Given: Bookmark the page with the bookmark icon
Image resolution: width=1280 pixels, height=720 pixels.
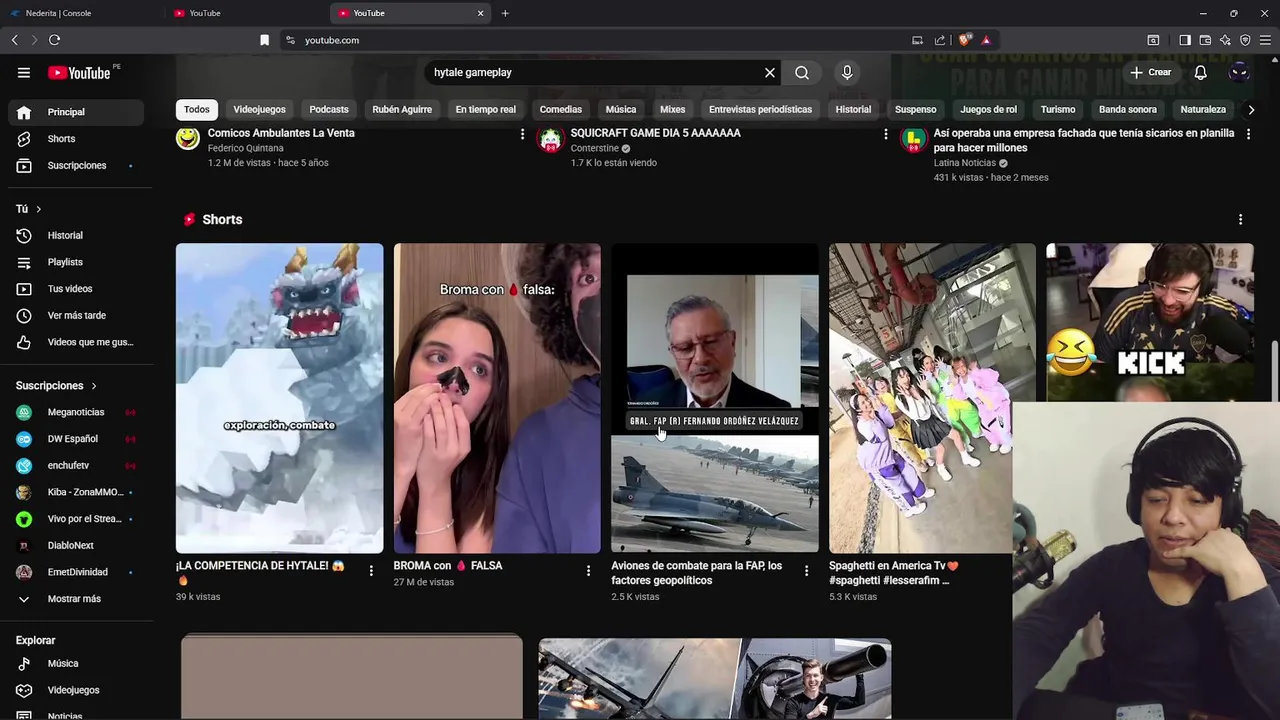Looking at the screenshot, I should 264,40.
